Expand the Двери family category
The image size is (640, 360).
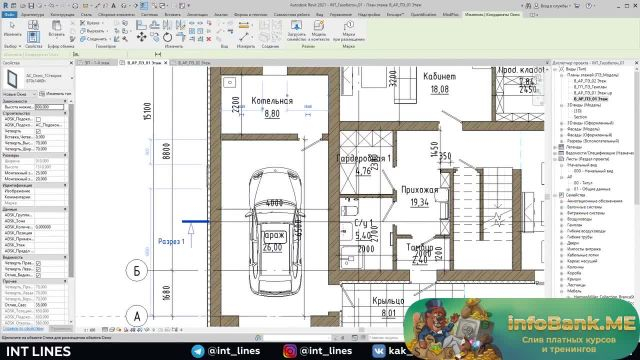562,243
